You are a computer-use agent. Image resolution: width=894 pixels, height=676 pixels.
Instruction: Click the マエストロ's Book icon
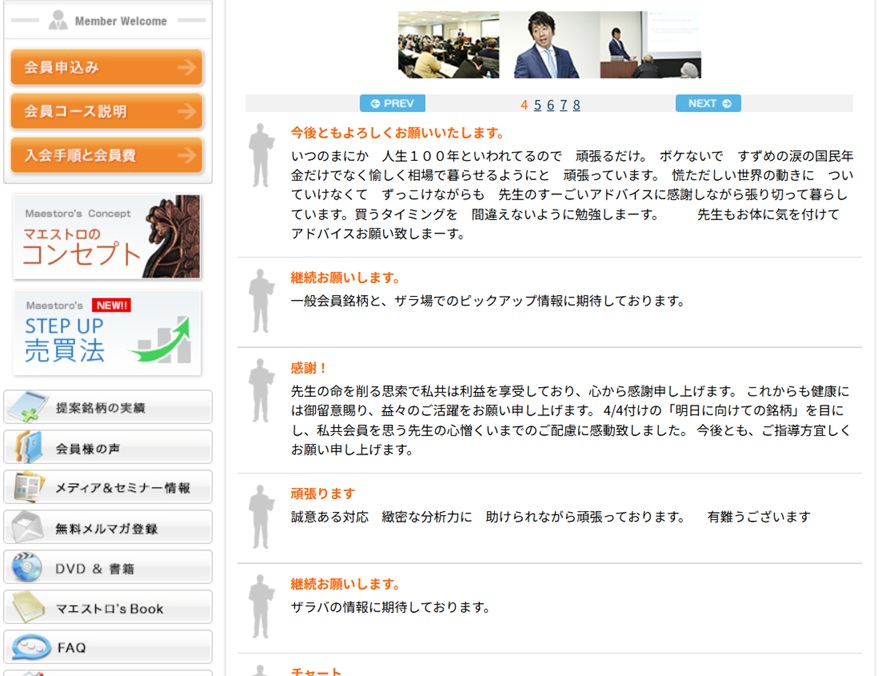(x=27, y=608)
